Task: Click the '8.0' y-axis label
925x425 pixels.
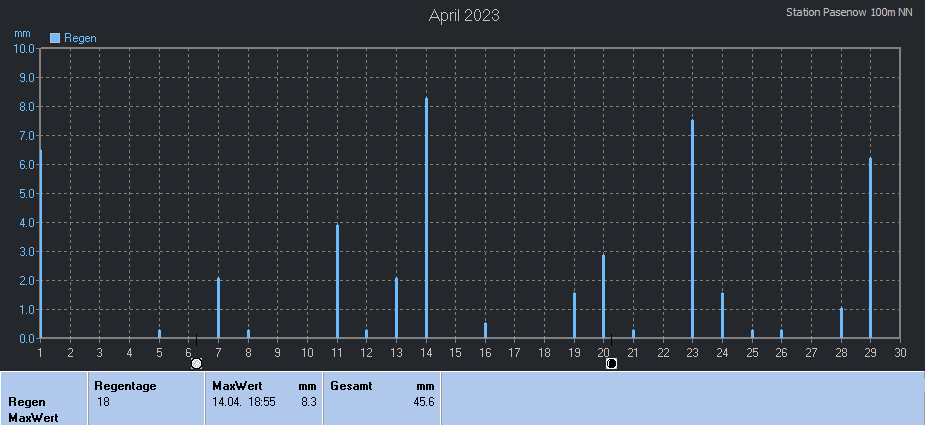Action: (x=26, y=107)
